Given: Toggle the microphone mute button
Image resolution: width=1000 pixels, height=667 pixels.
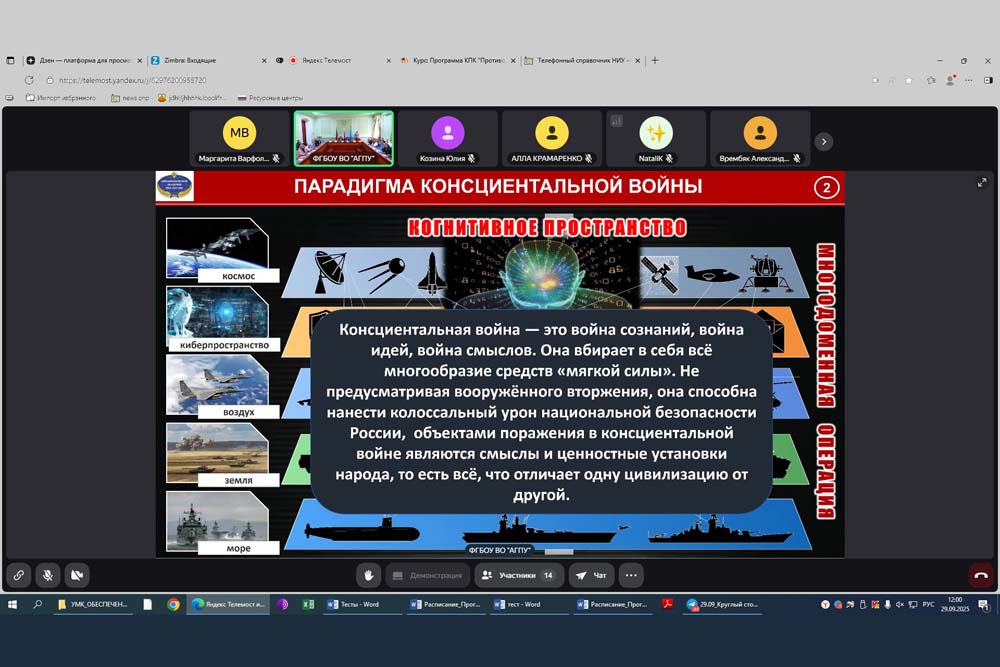Looking at the screenshot, I should [47, 575].
